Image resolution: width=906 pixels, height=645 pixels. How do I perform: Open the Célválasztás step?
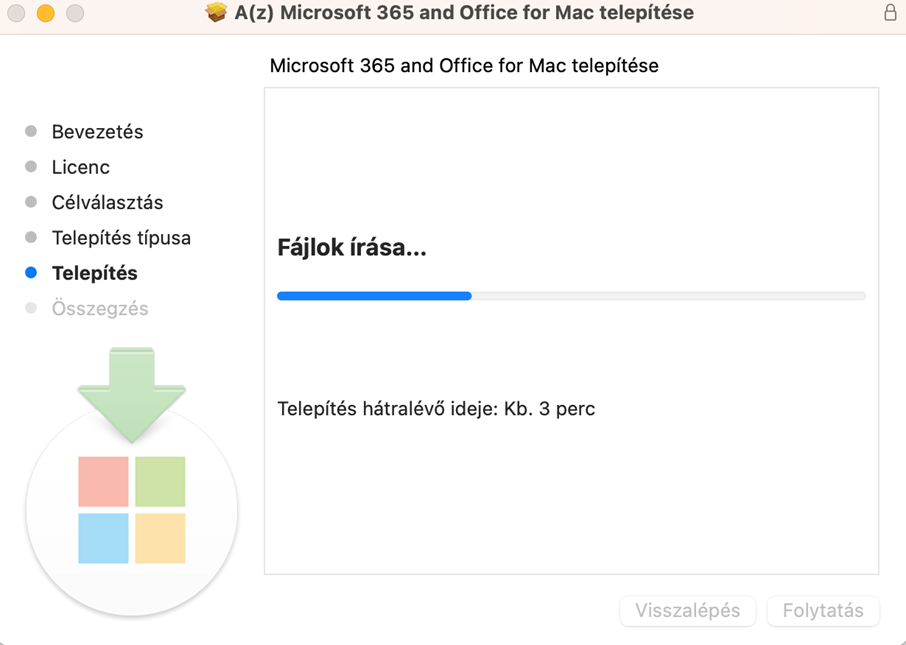point(107,202)
